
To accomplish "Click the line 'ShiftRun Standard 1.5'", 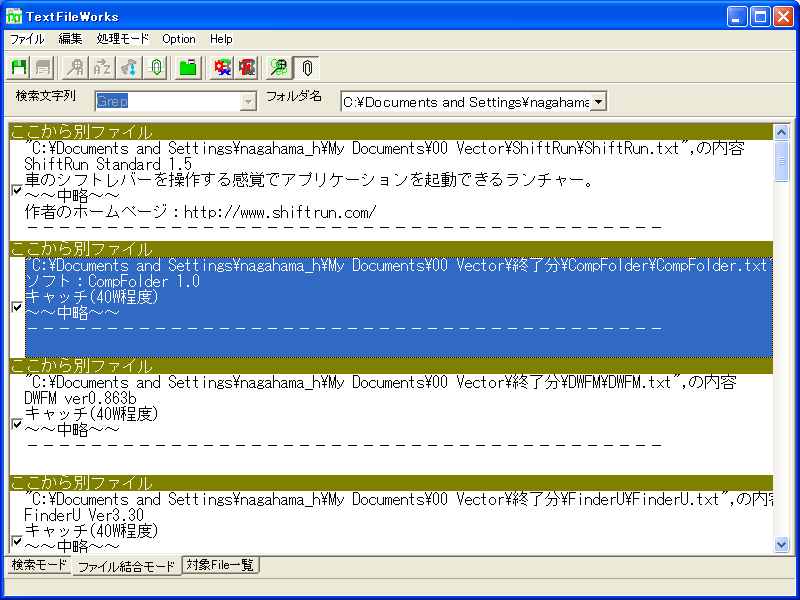I will click(x=108, y=164).
